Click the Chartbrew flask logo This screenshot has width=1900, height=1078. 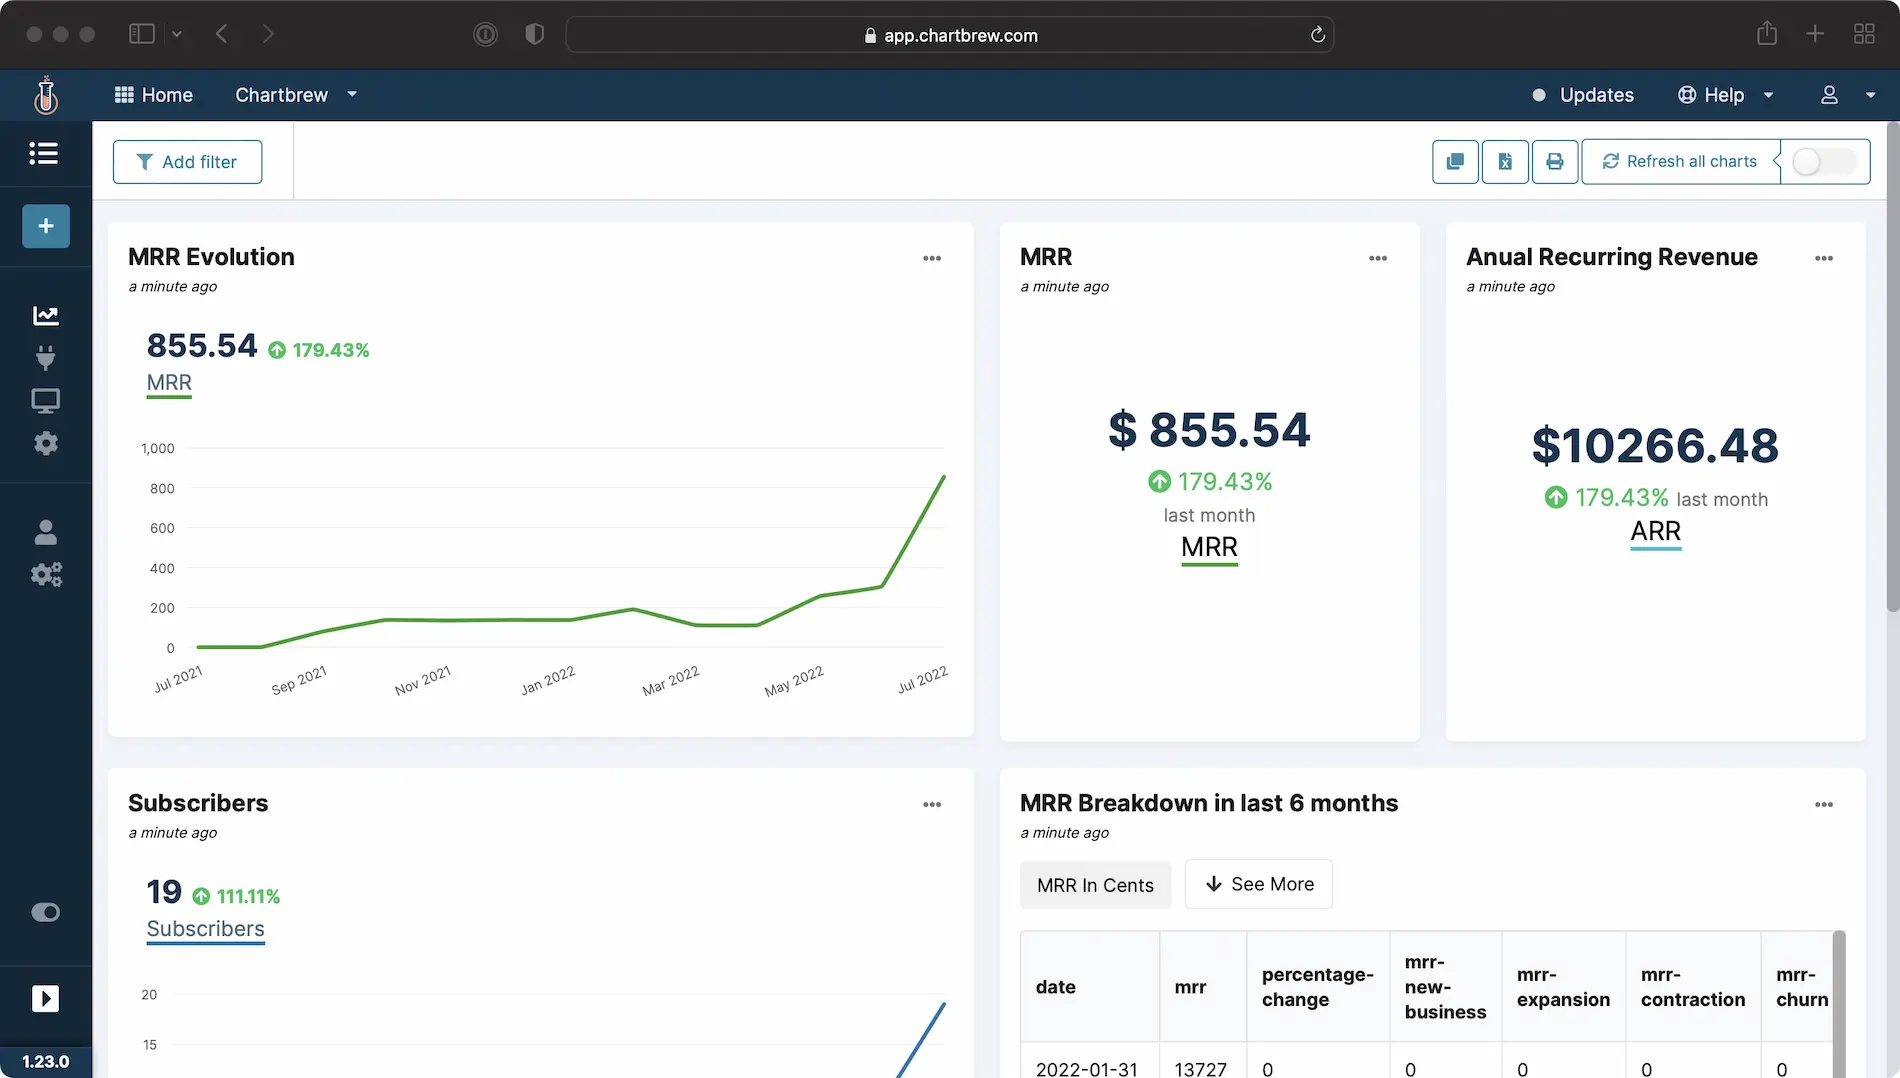pyautogui.click(x=45, y=95)
